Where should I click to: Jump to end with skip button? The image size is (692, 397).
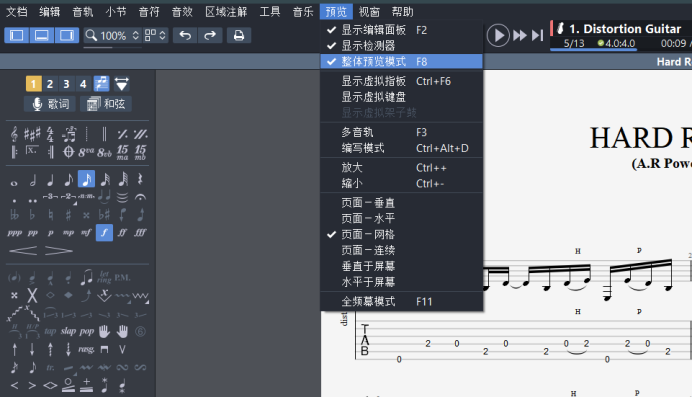coord(537,35)
